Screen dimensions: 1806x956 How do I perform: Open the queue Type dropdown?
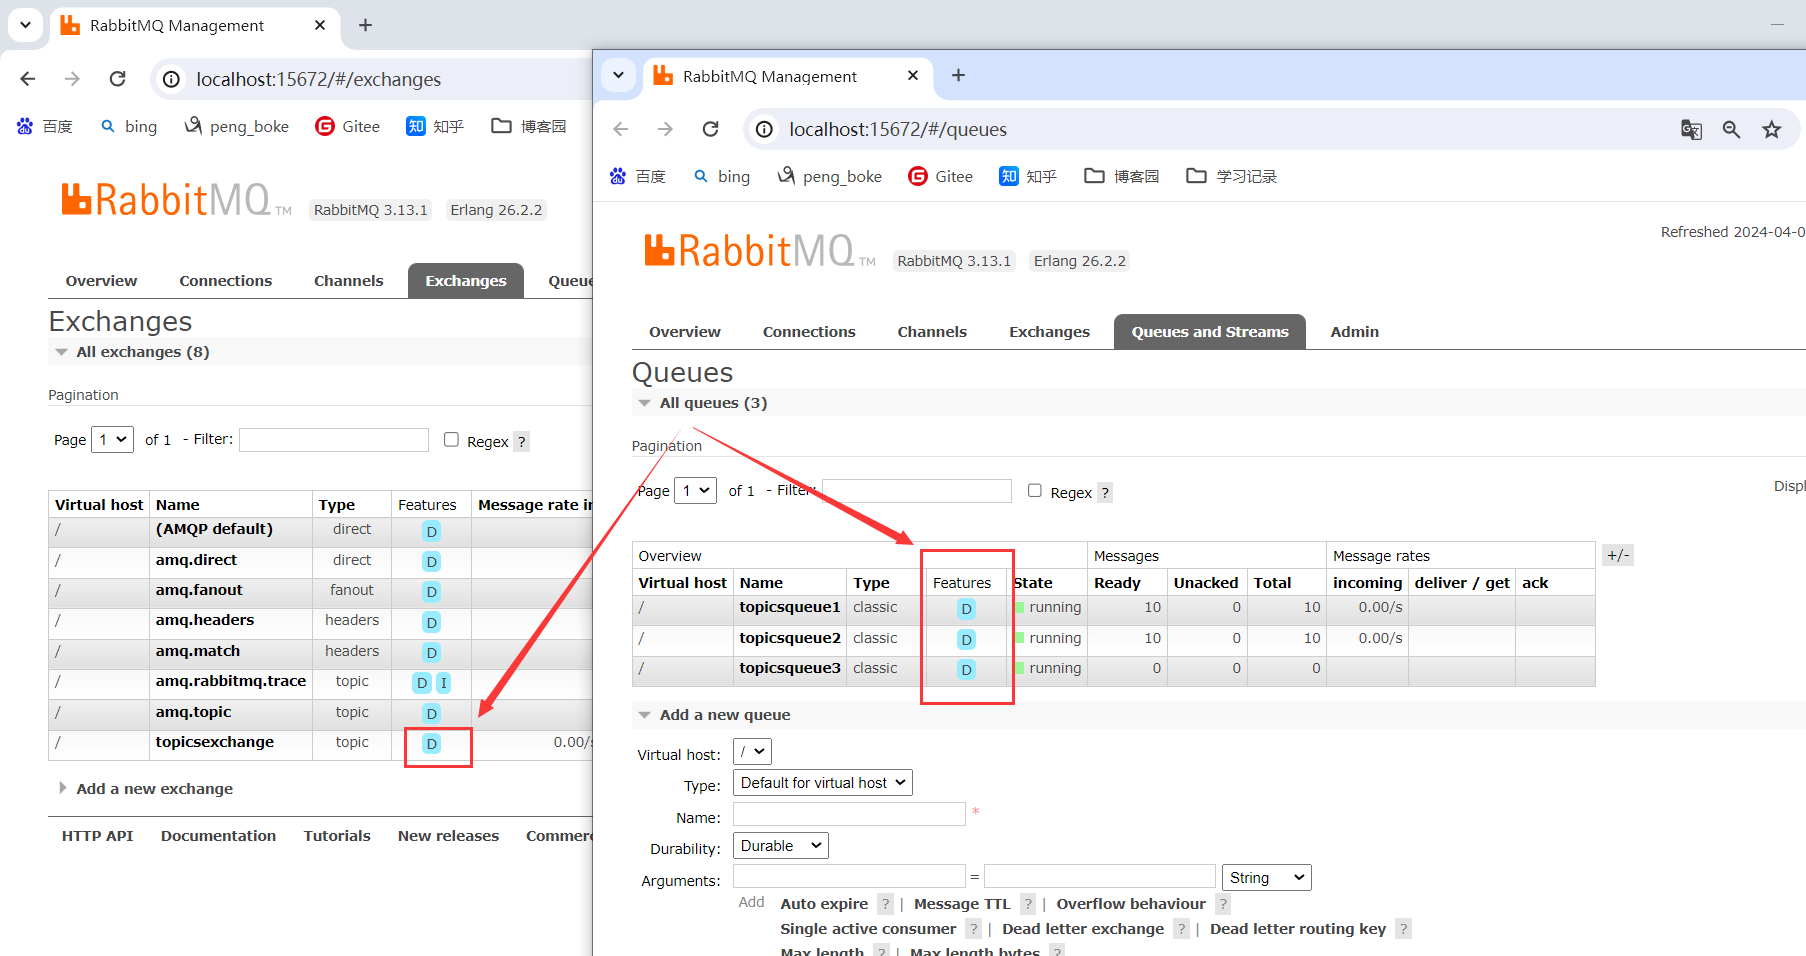tap(822, 783)
